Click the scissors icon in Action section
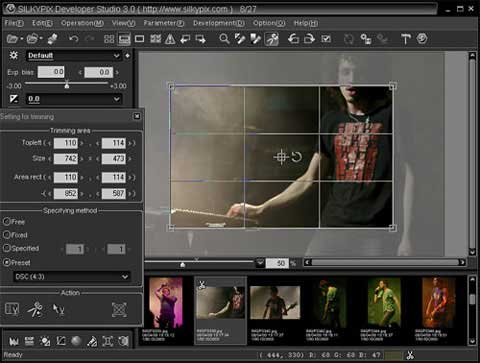 click(36, 310)
